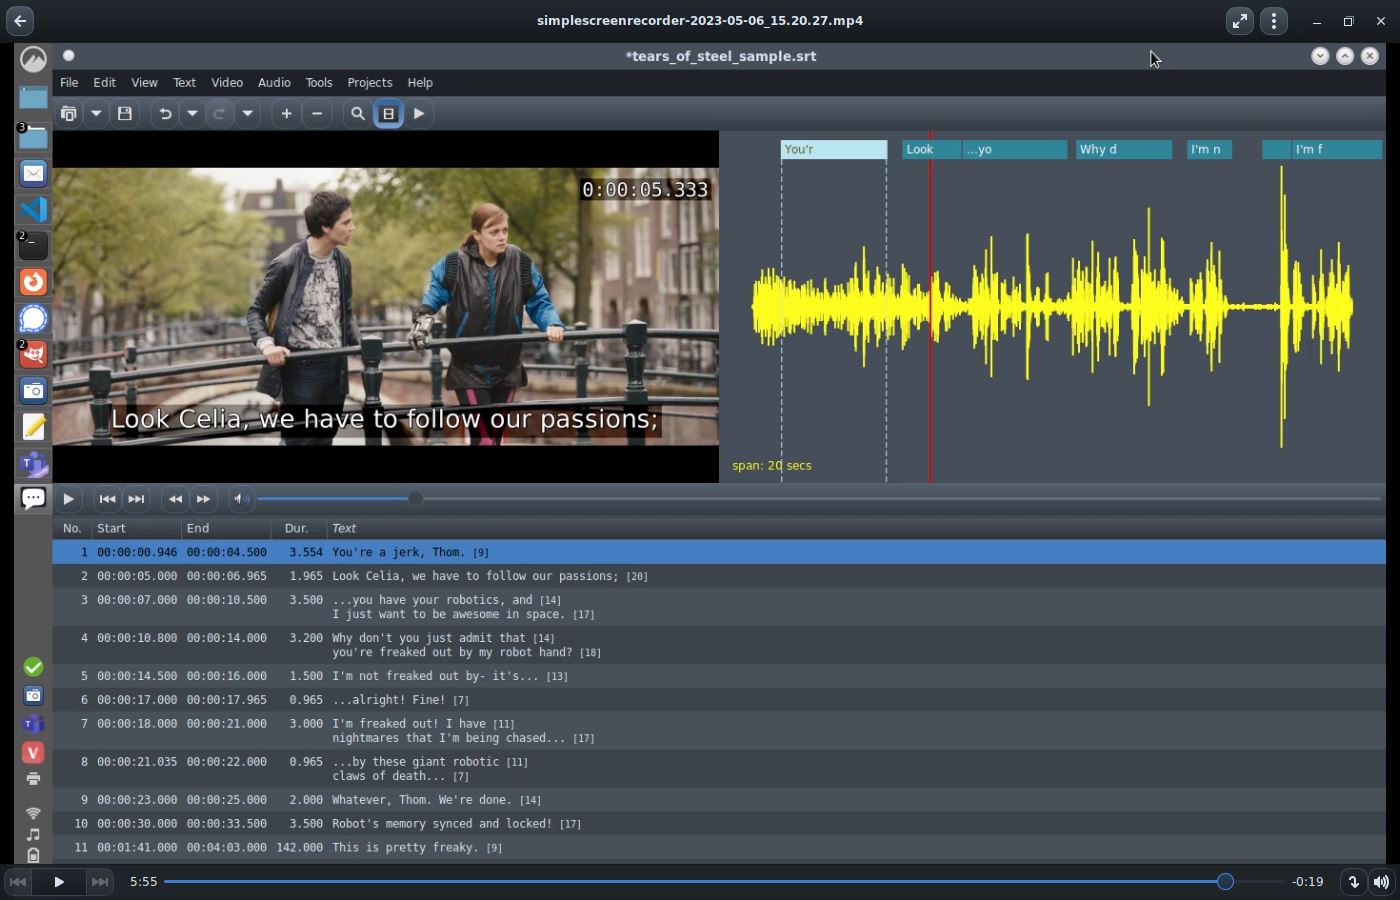
Task: Click the undo arrow toolbar icon
Action: [165, 114]
